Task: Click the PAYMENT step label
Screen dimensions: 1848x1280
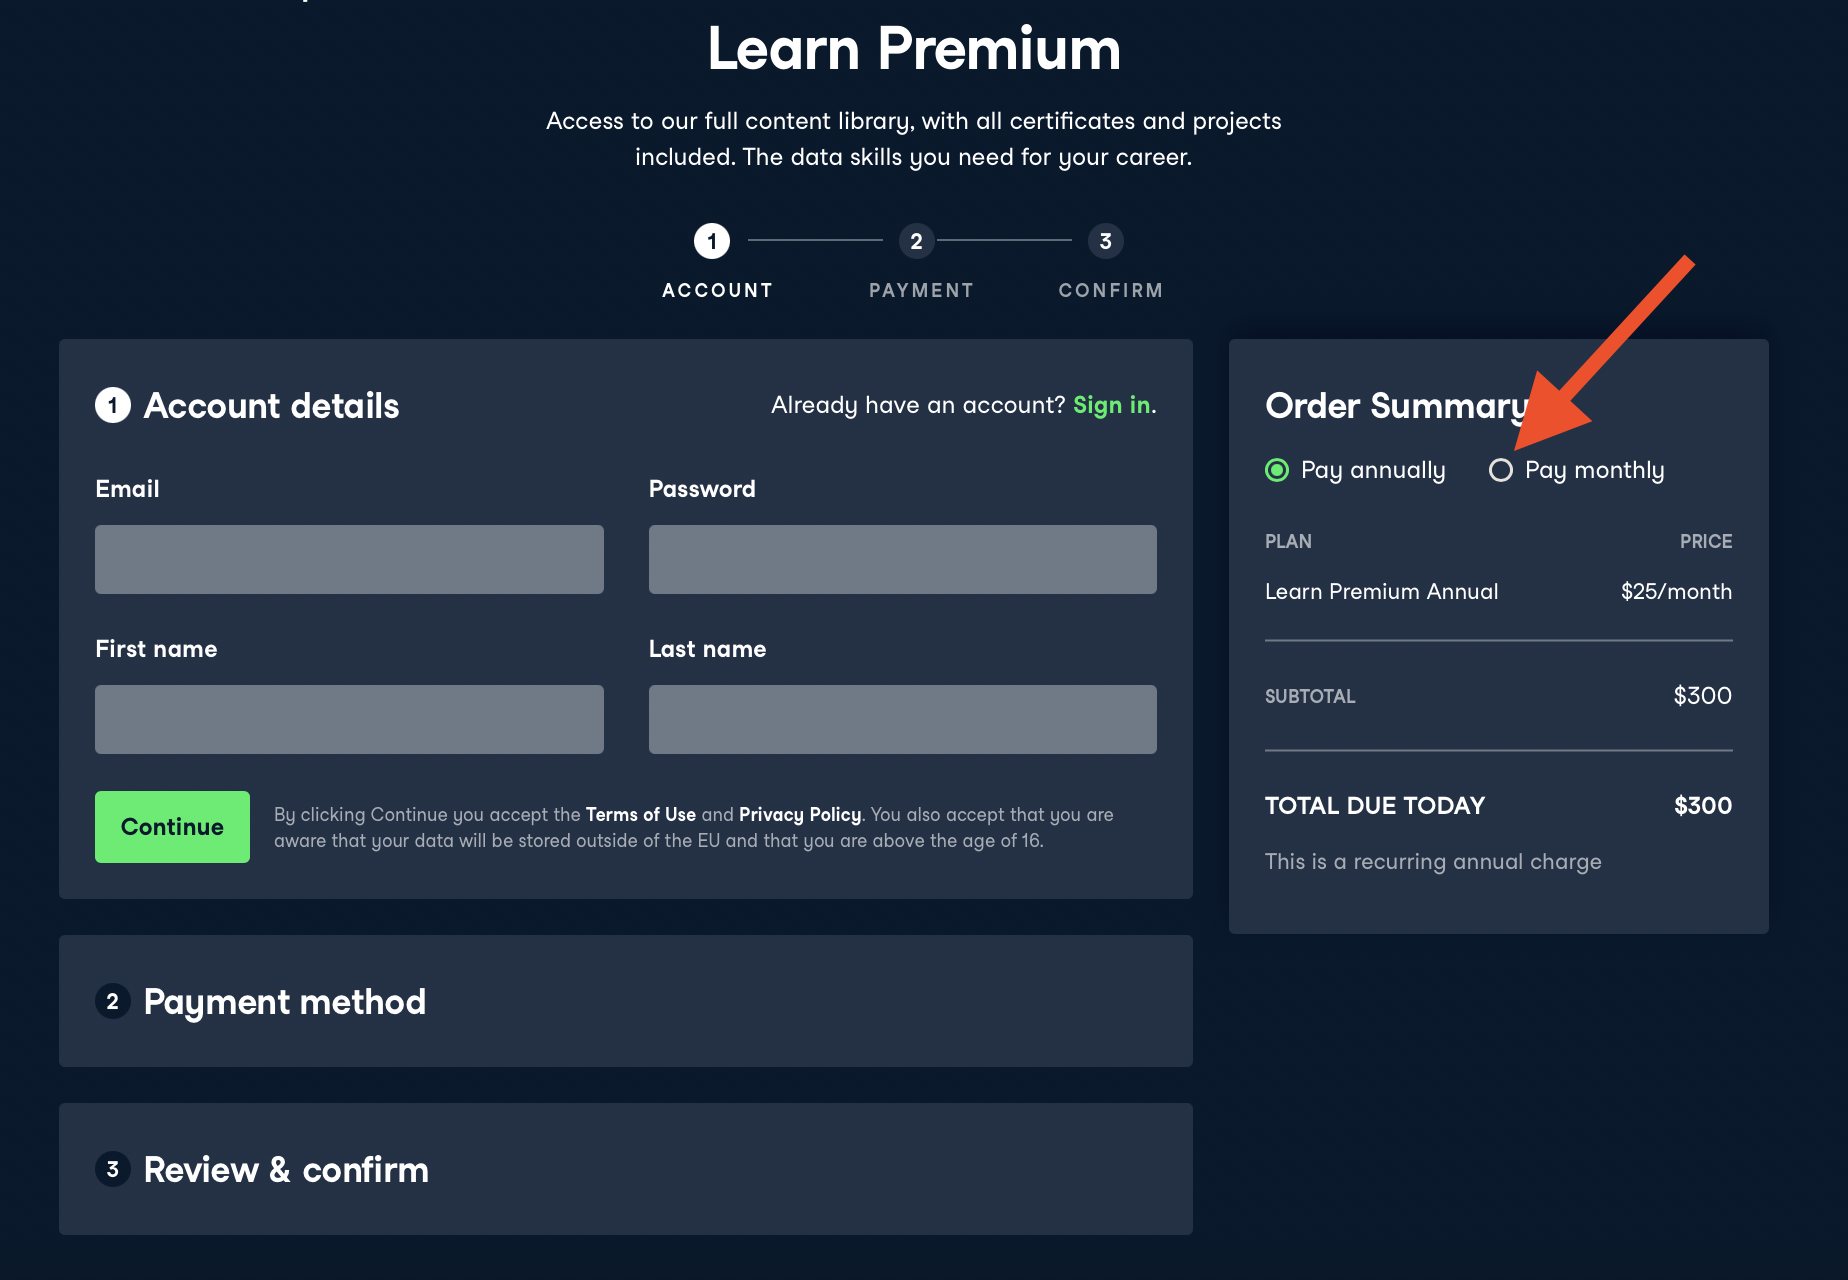Action: click(x=921, y=290)
